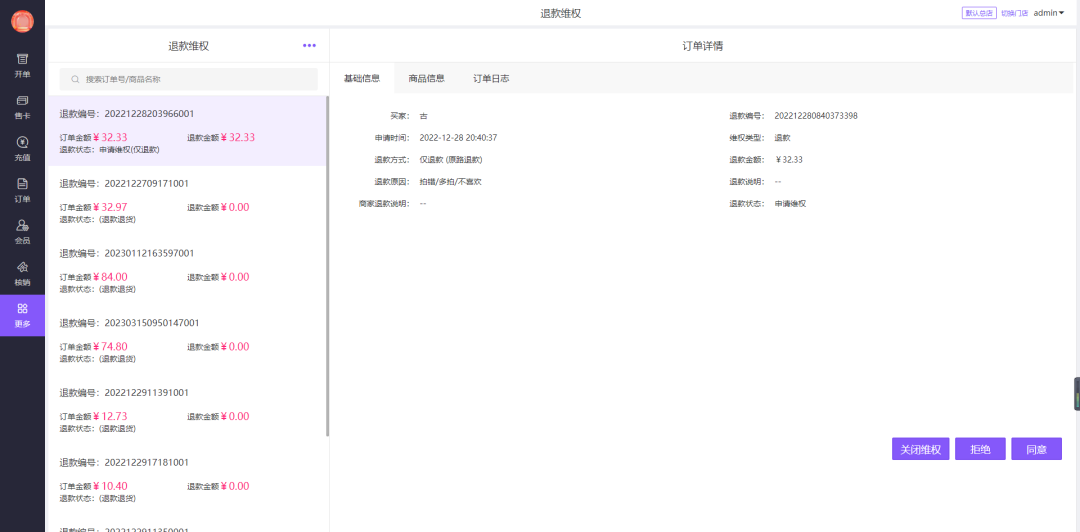The height and width of the screenshot is (532, 1080).
Task: Open the 开单 billing sidebar icon
Action: (x=22, y=65)
